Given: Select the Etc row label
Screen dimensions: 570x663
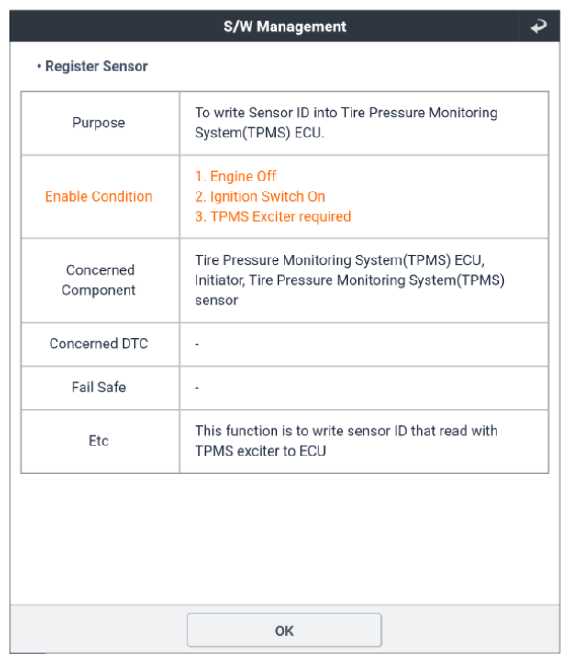Looking at the screenshot, I should (x=99, y=441).
